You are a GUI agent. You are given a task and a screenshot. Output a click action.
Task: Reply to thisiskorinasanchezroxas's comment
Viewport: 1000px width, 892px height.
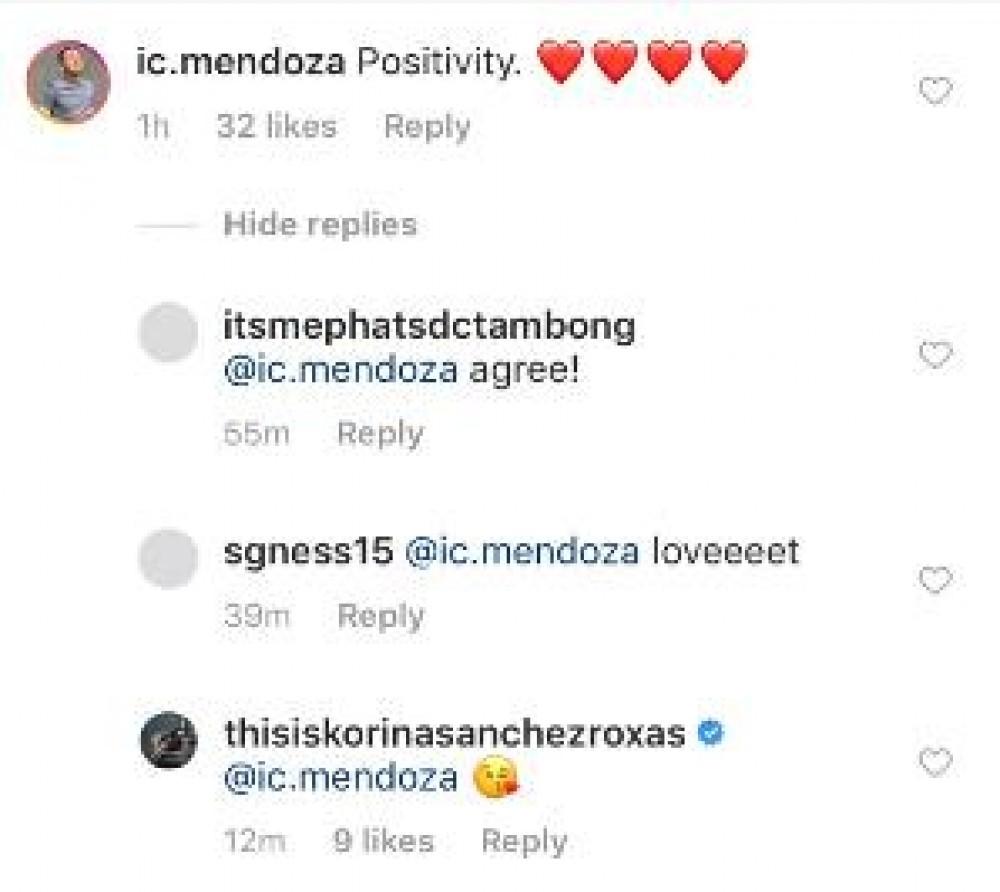524,842
